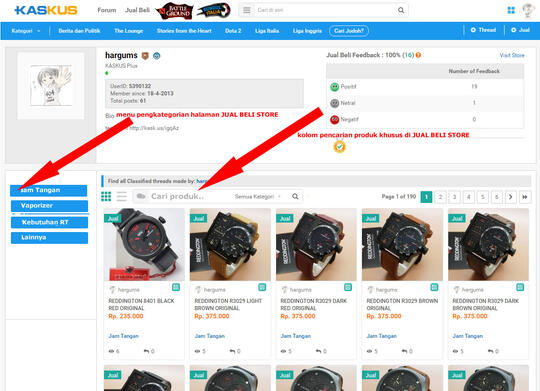Click the top search bar magnifier icon
Screen dimensions: 540x391
click(401, 10)
